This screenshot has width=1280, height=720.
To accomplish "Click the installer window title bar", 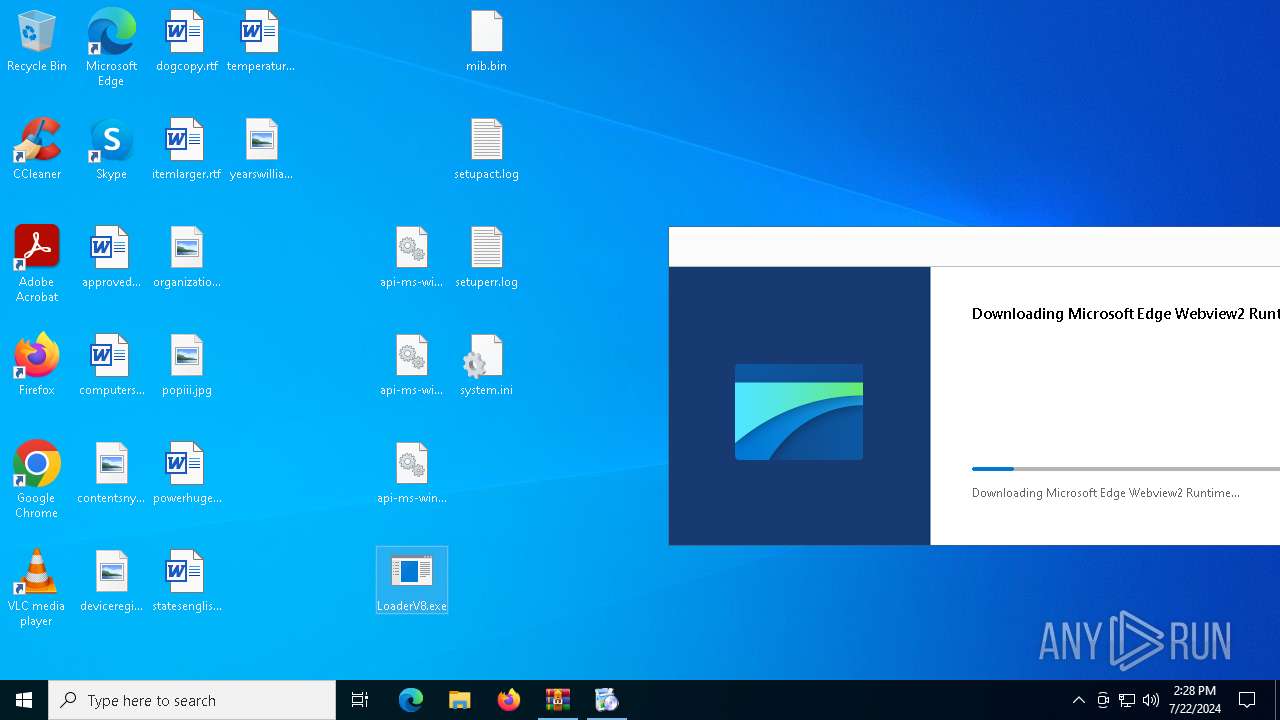I will (974, 247).
